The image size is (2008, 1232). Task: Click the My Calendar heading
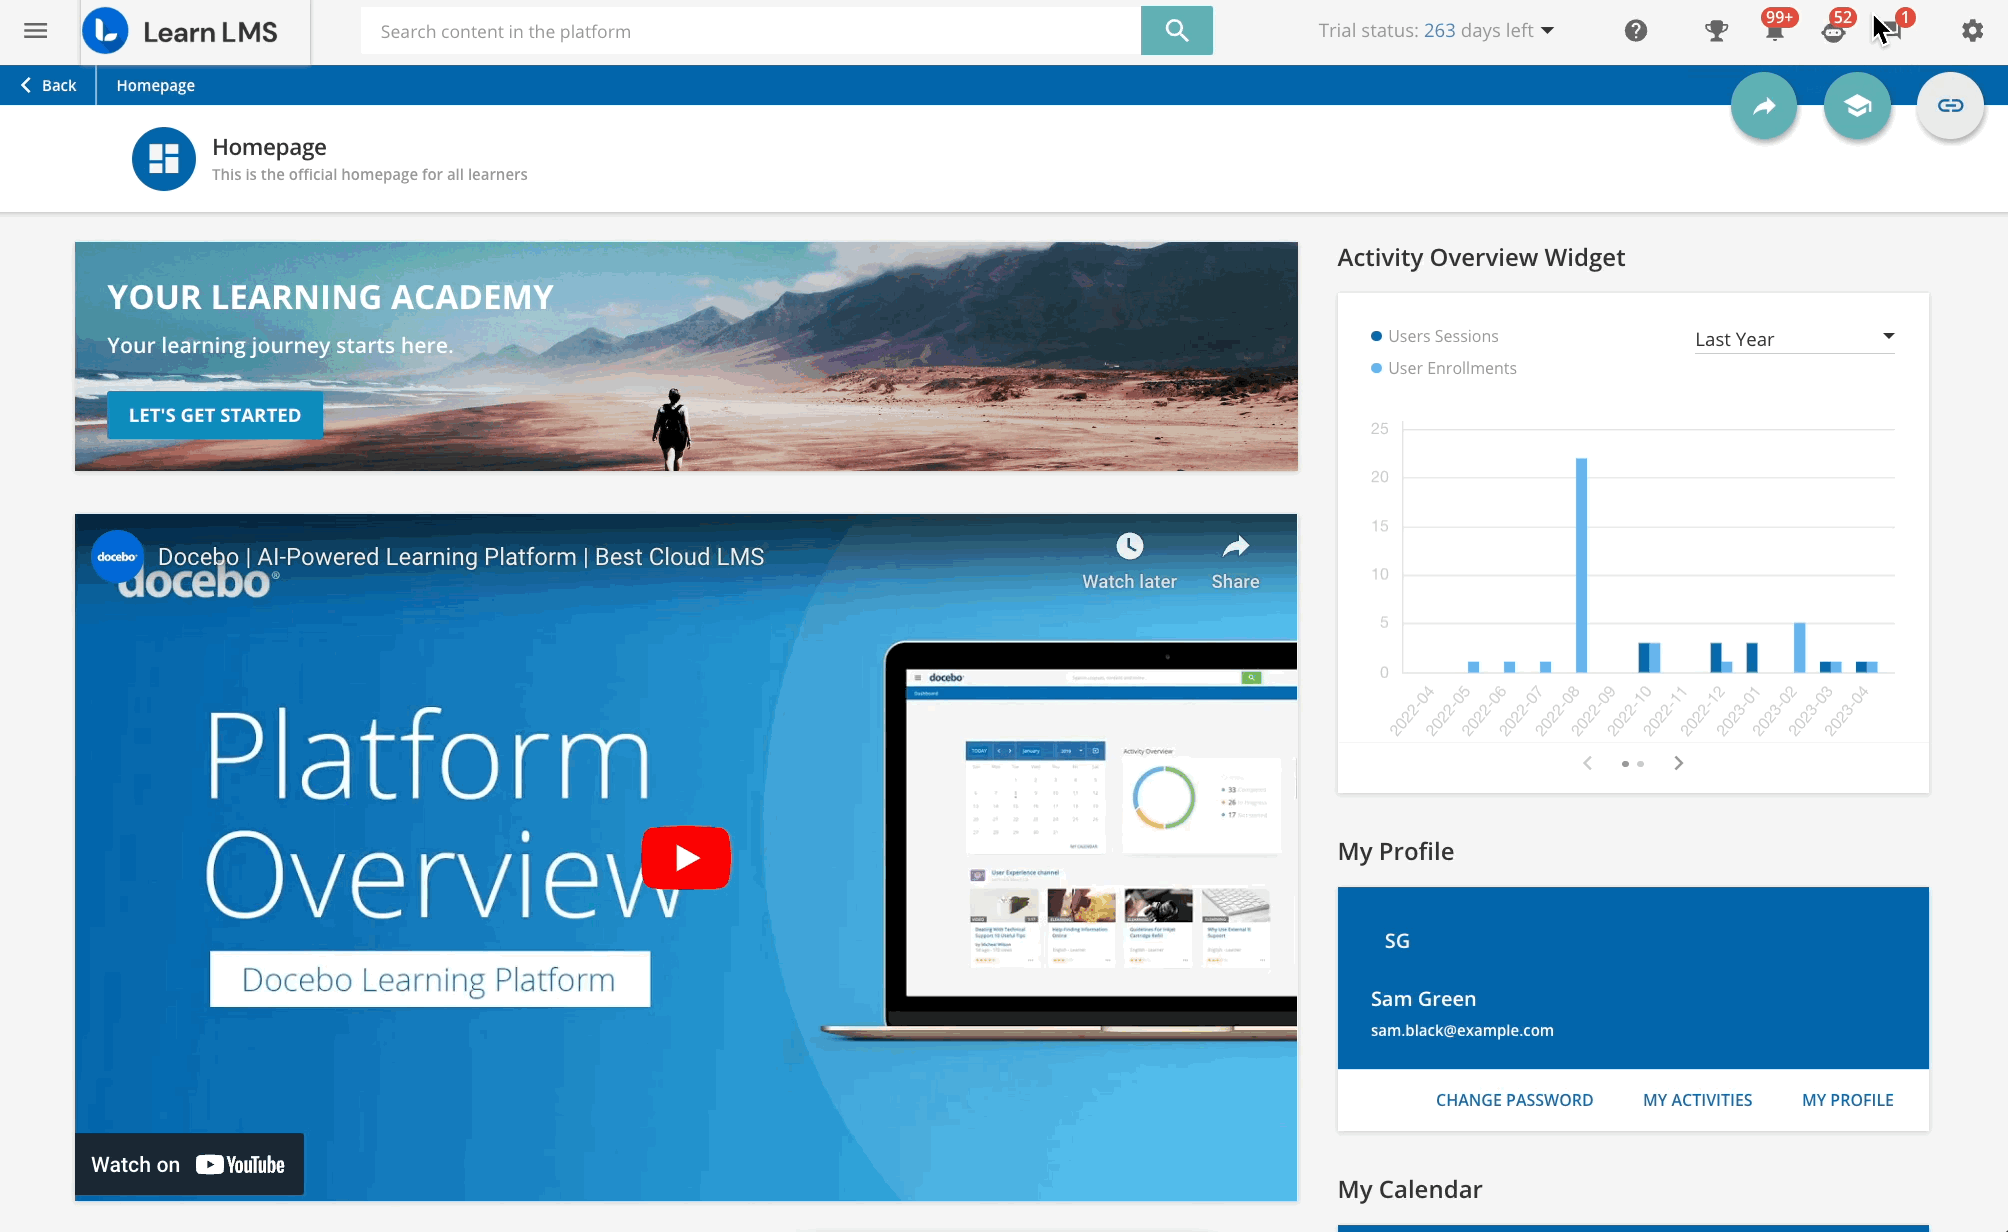pos(1410,1190)
